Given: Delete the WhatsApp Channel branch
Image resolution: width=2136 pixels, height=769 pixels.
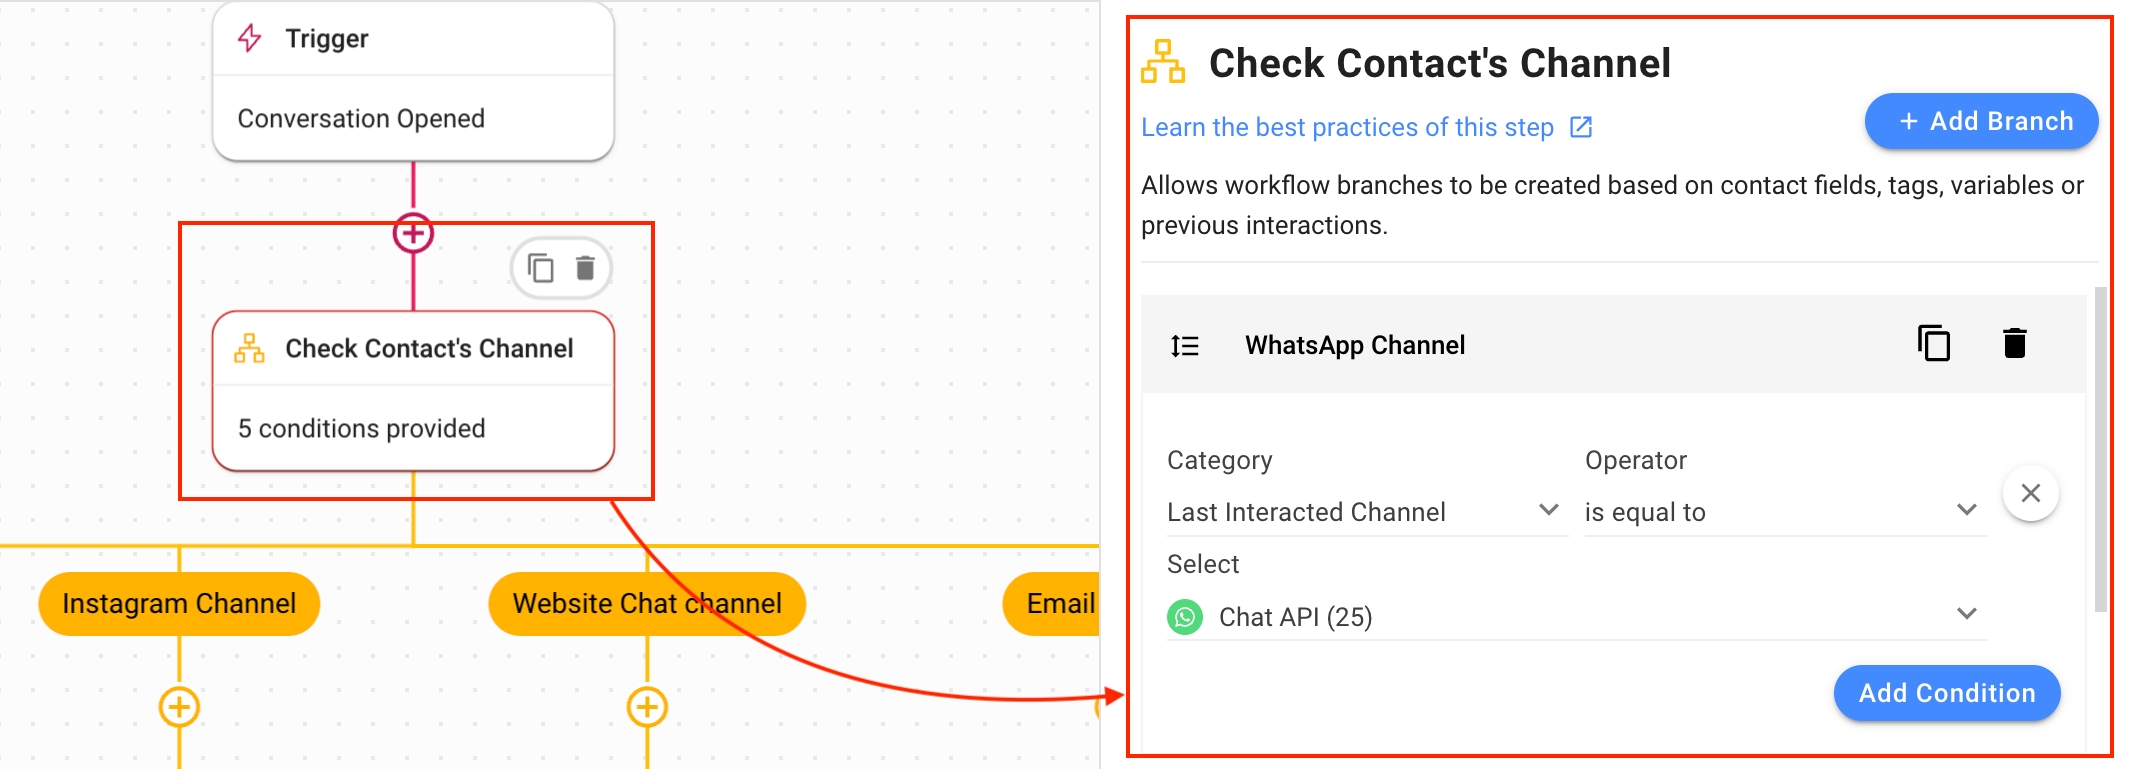Looking at the screenshot, I should [x=2014, y=344].
